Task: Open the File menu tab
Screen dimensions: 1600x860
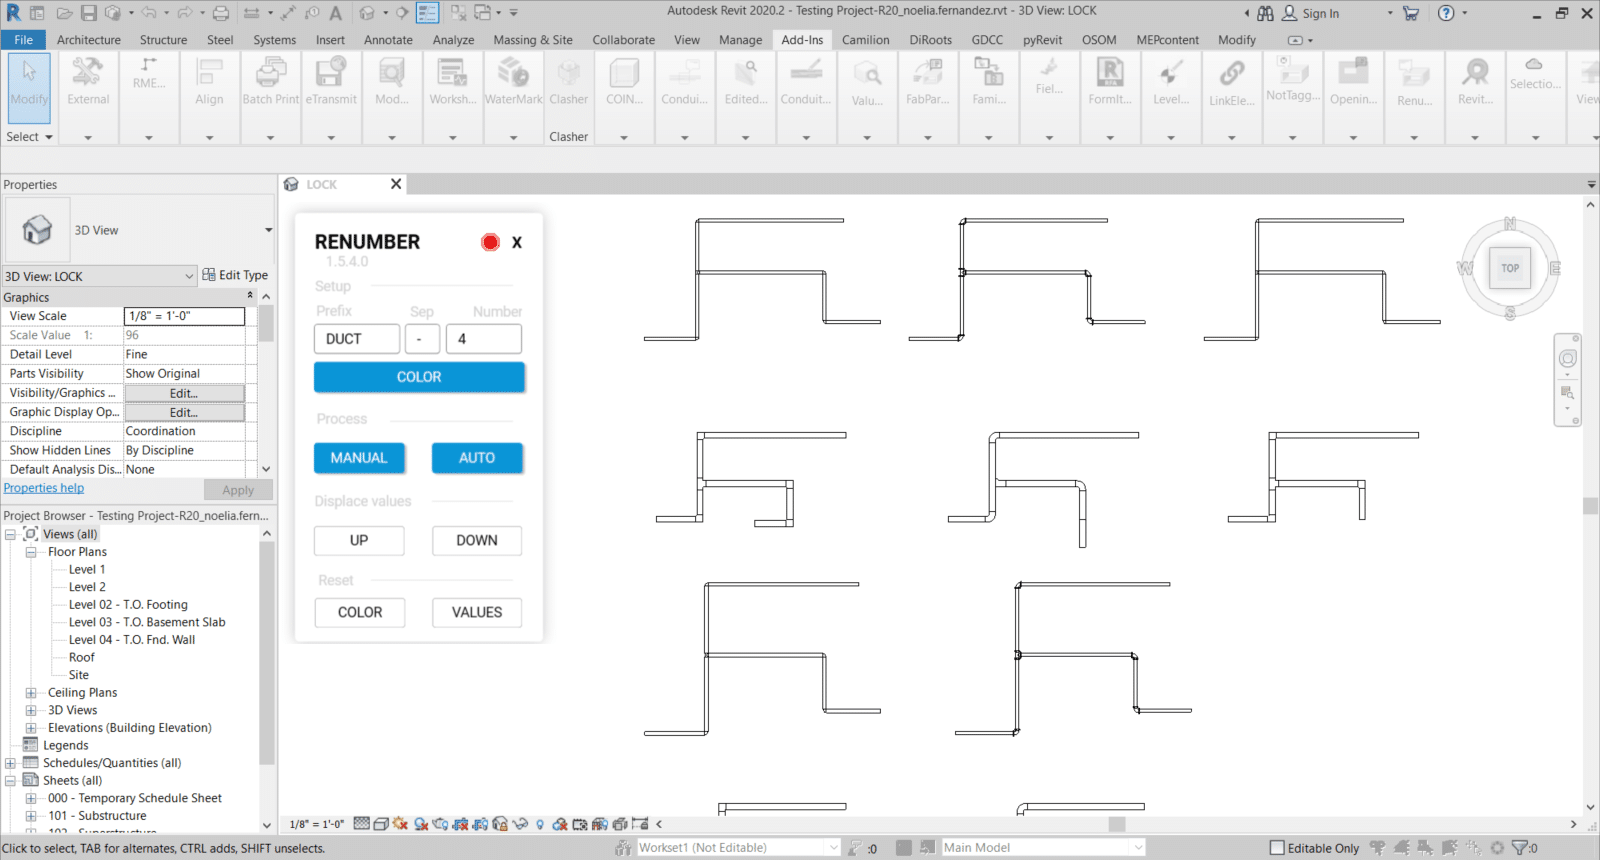Action: point(23,40)
